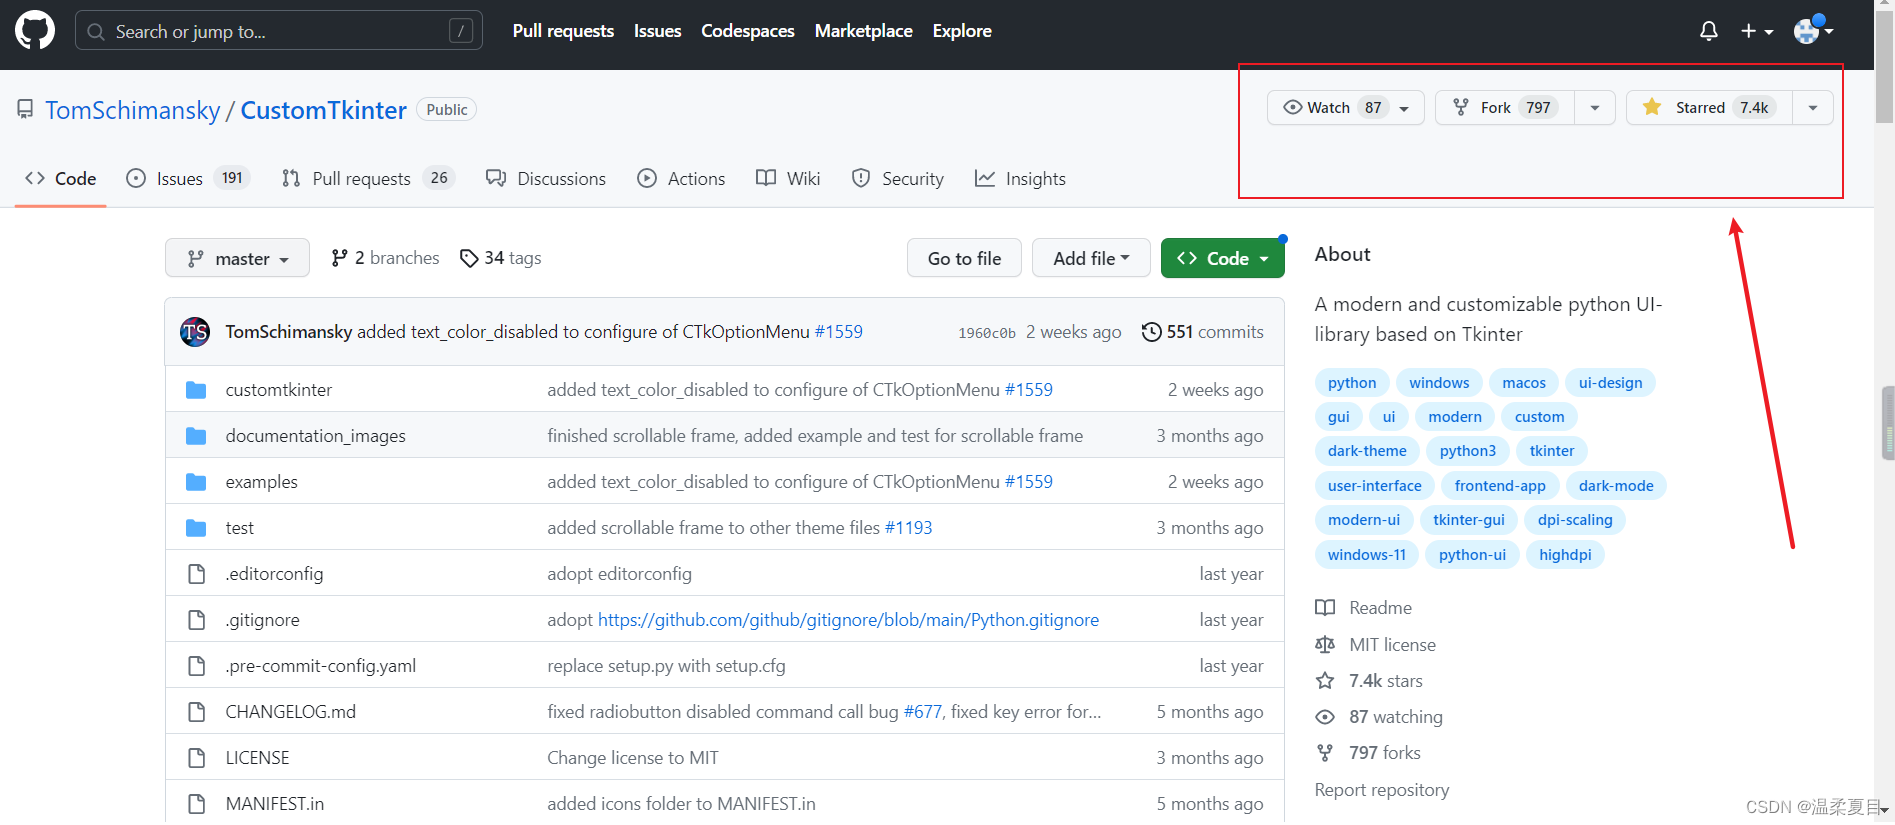The image size is (1895, 825).
Task: Open the Wiki tab
Action: 788,179
